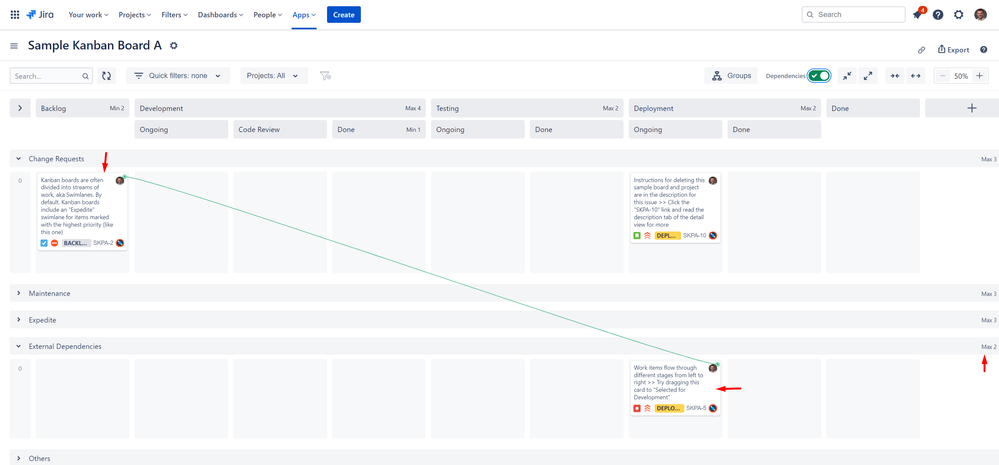Click the Export button

953,50
